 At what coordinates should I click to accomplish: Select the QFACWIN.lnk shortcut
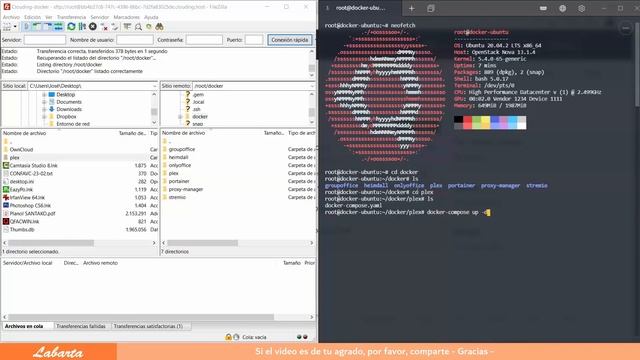coord(24,221)
